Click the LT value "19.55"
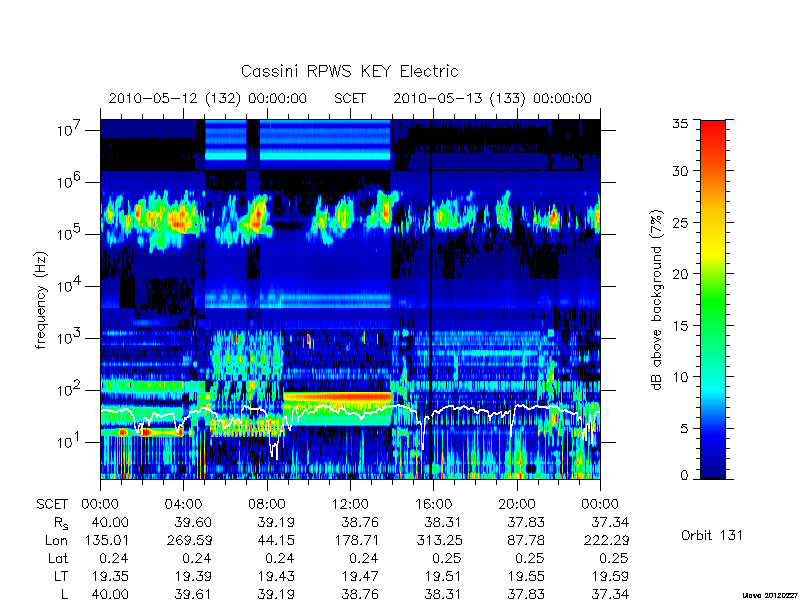 (527, 576)
